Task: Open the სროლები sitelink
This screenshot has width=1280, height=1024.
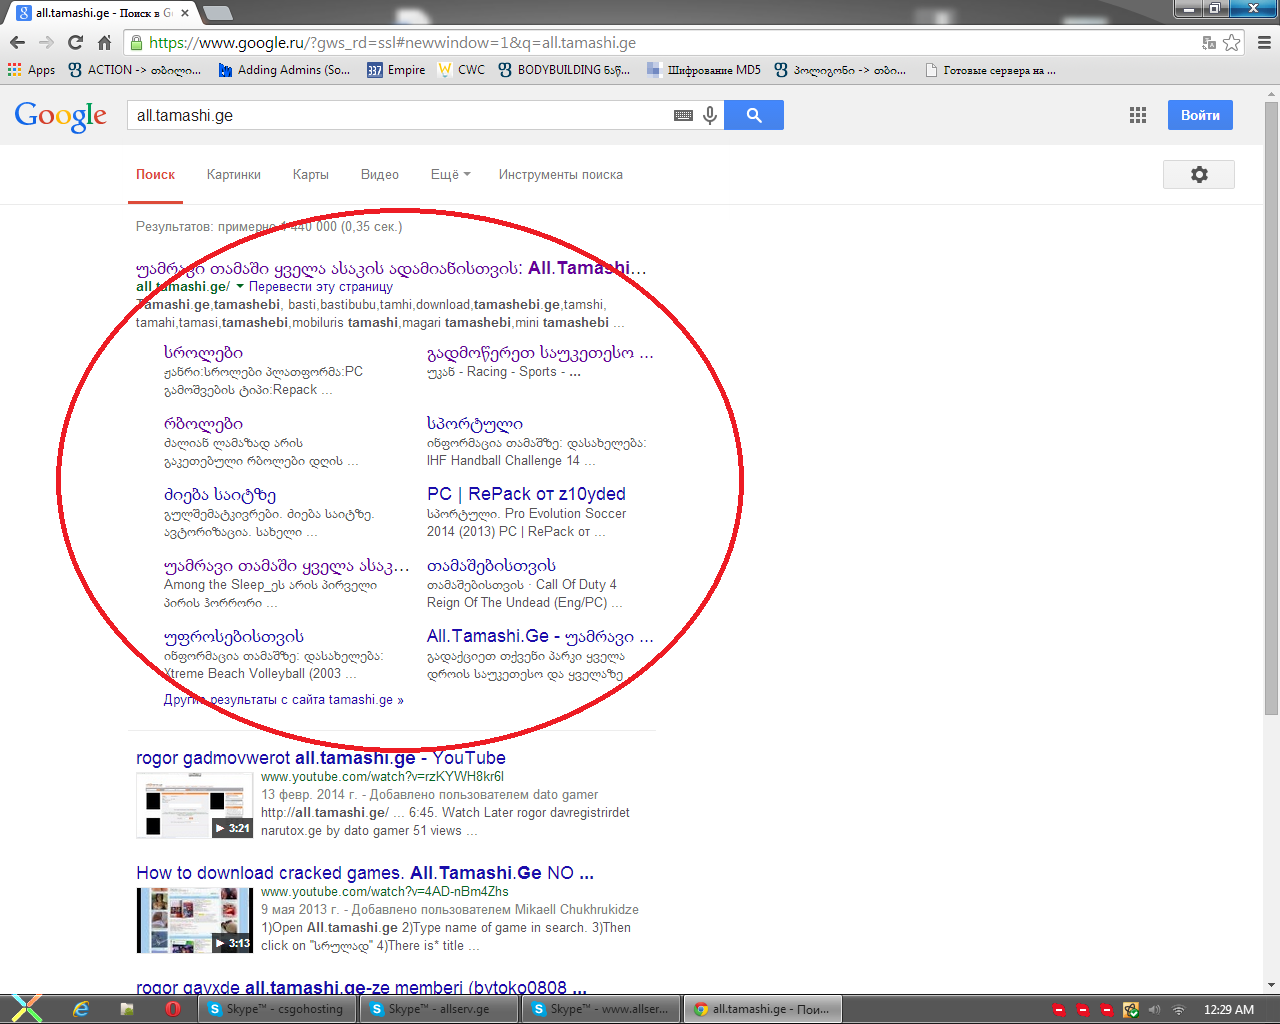Action: (203, 352)
